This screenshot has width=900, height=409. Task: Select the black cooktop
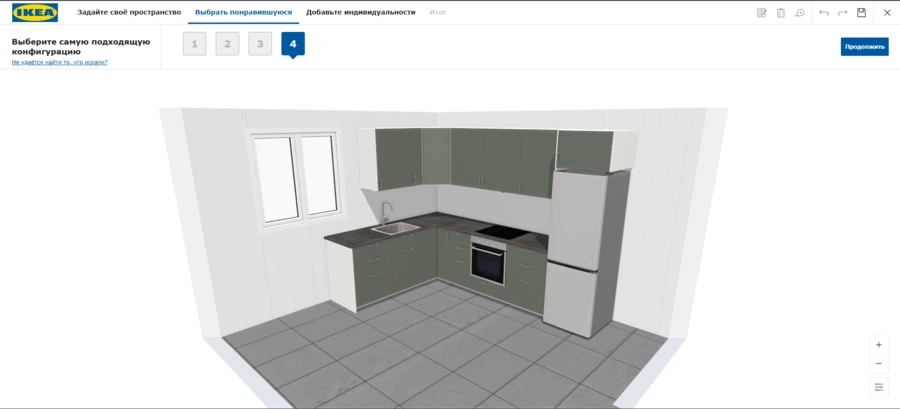point(502,232)
